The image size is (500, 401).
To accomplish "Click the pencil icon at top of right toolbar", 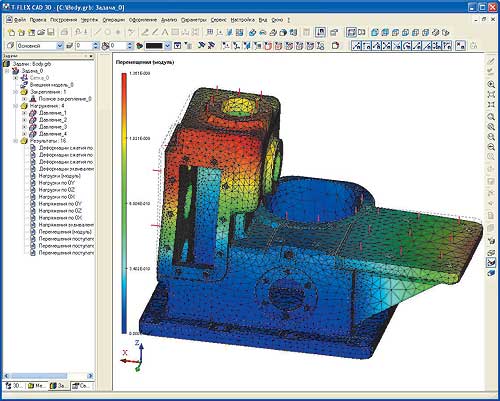I will pyautogui.click(x=491, y=61).
